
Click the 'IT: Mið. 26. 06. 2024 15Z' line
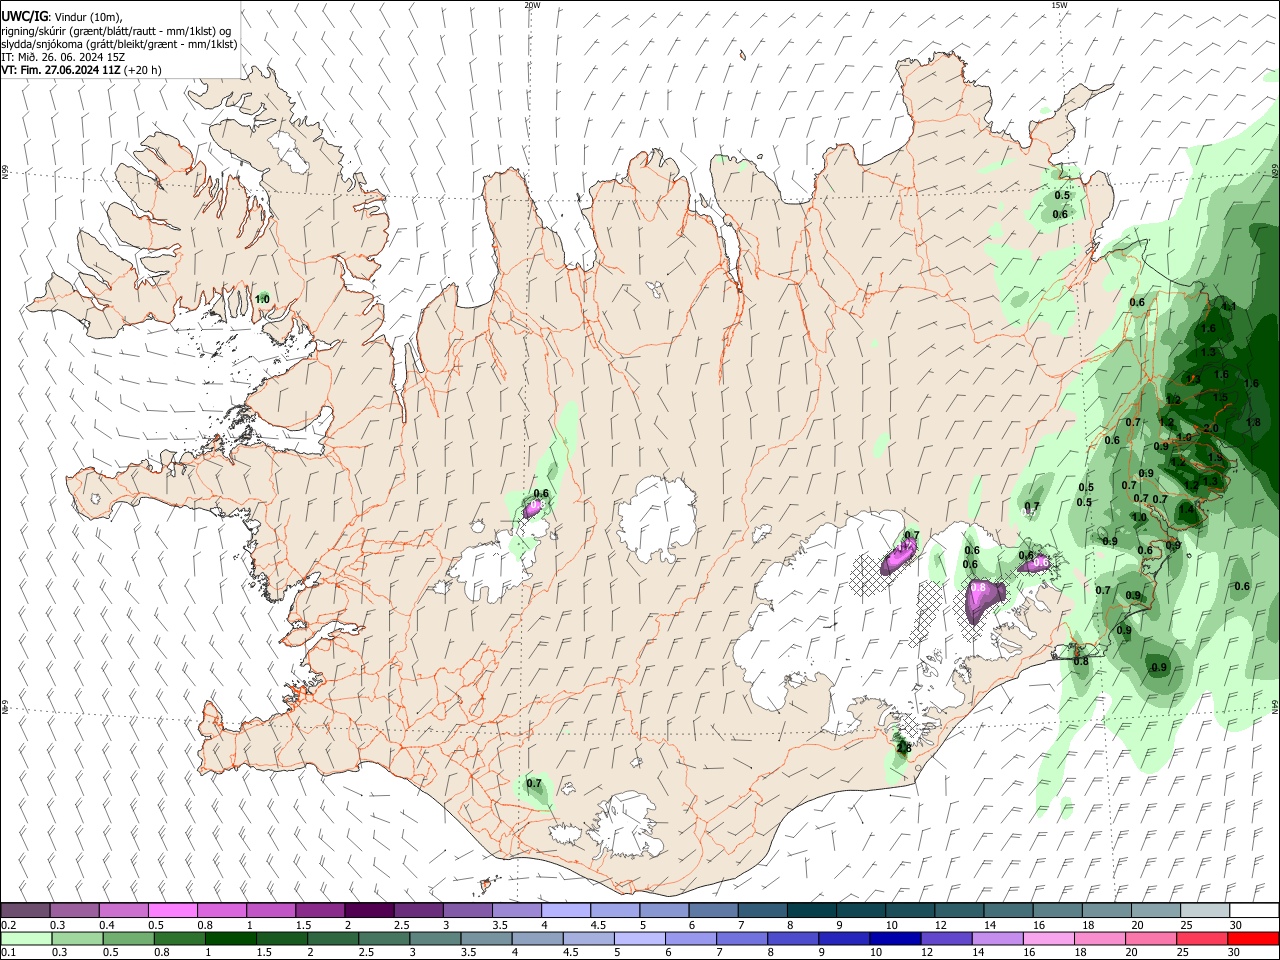pos(63,57)
